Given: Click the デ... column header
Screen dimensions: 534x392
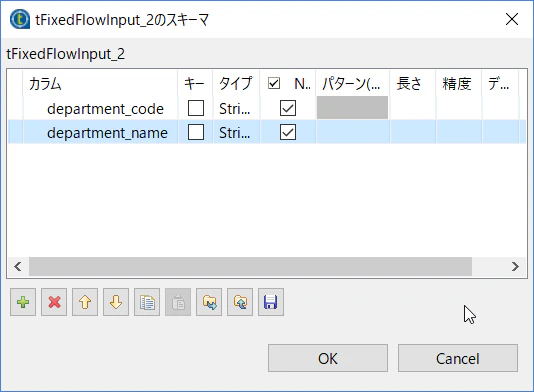Looking at the screenshot, I should pos(500,83).
